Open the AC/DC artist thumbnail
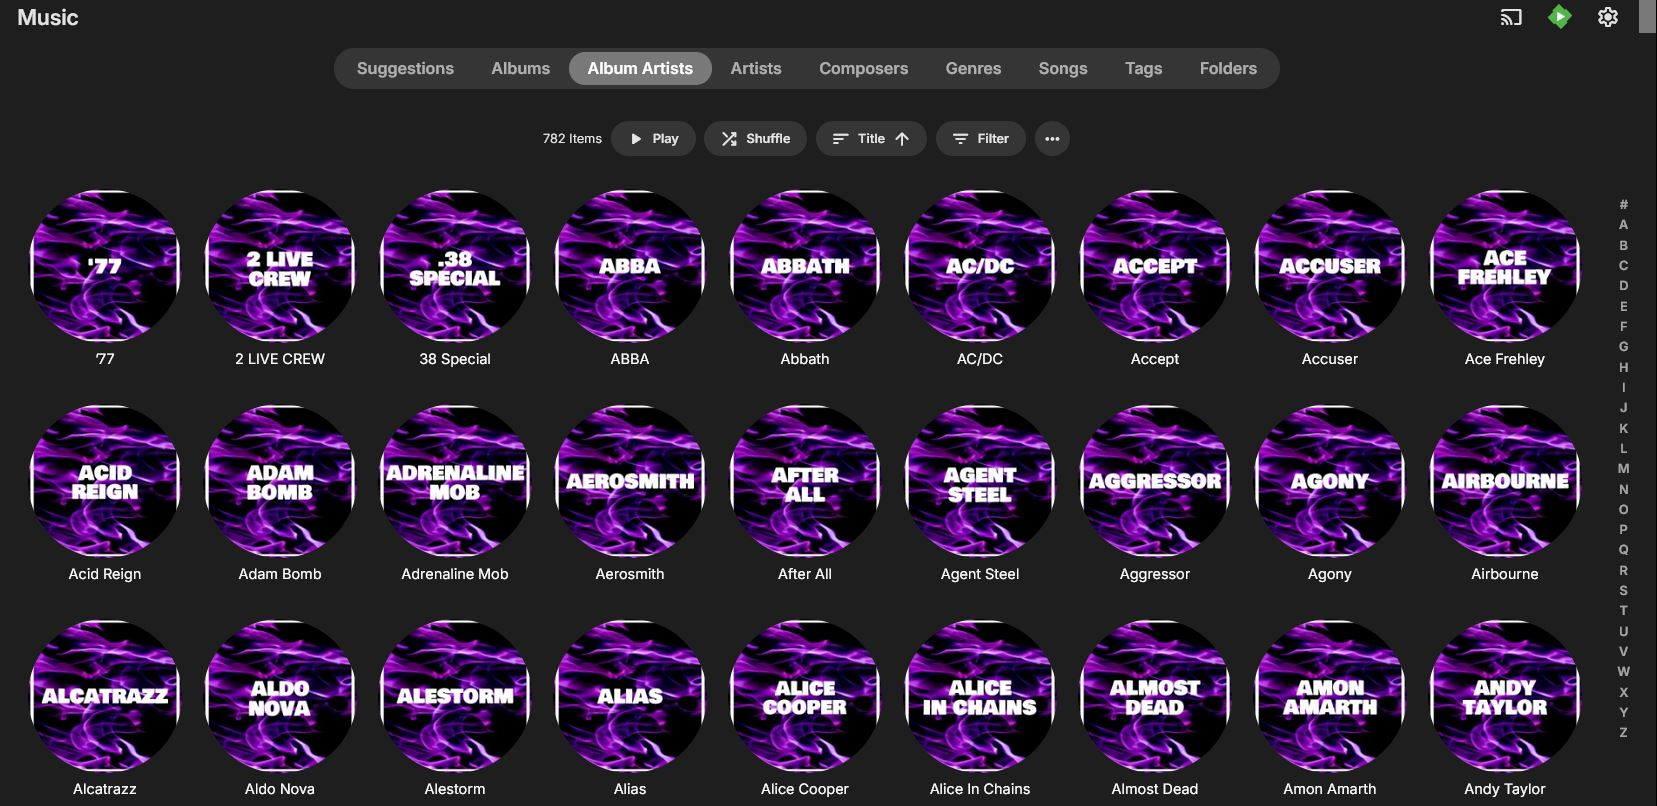The width and height of the screenshot is (1657, 806). [x=980, y=266]
